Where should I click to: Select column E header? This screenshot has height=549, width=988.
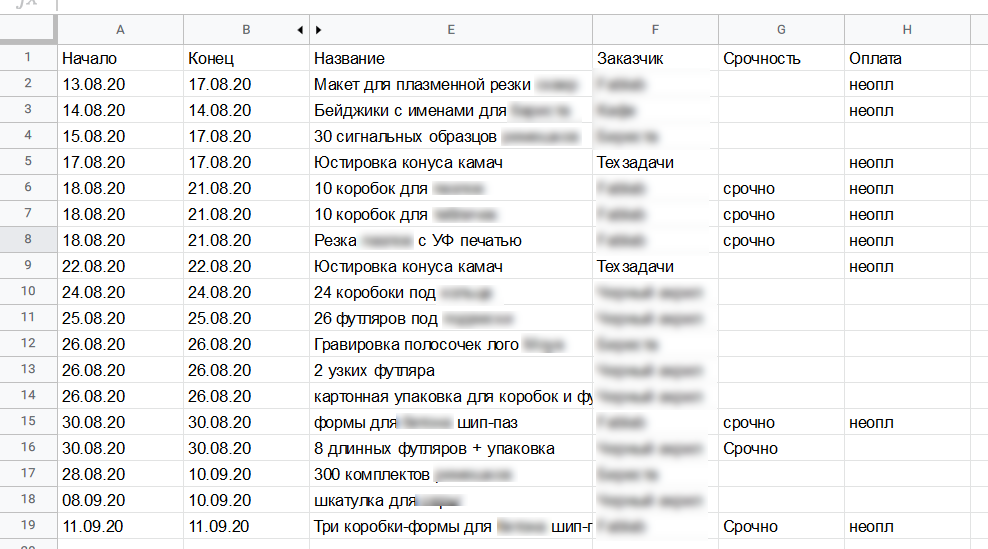coord(451,30)
